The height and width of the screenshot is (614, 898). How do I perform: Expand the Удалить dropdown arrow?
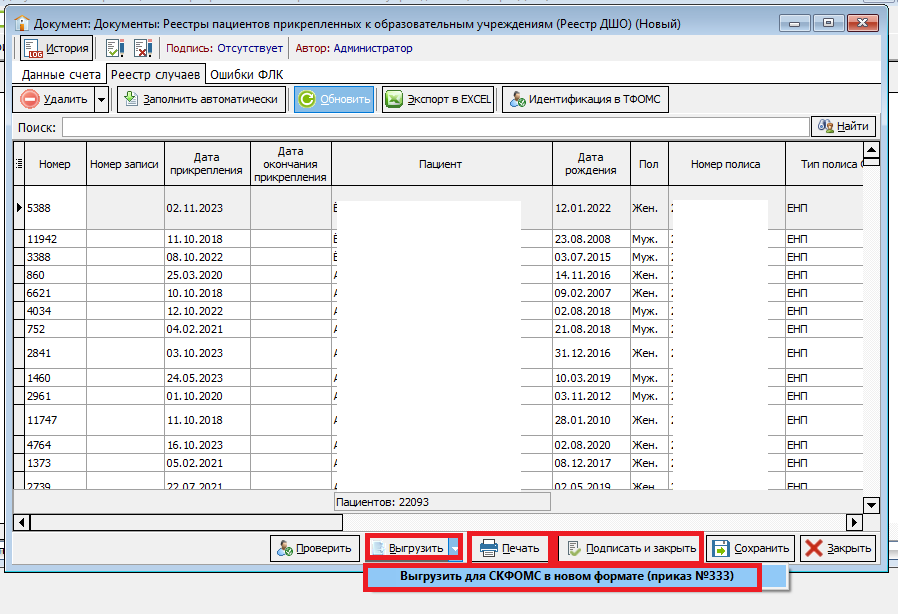tap(101, 99)
